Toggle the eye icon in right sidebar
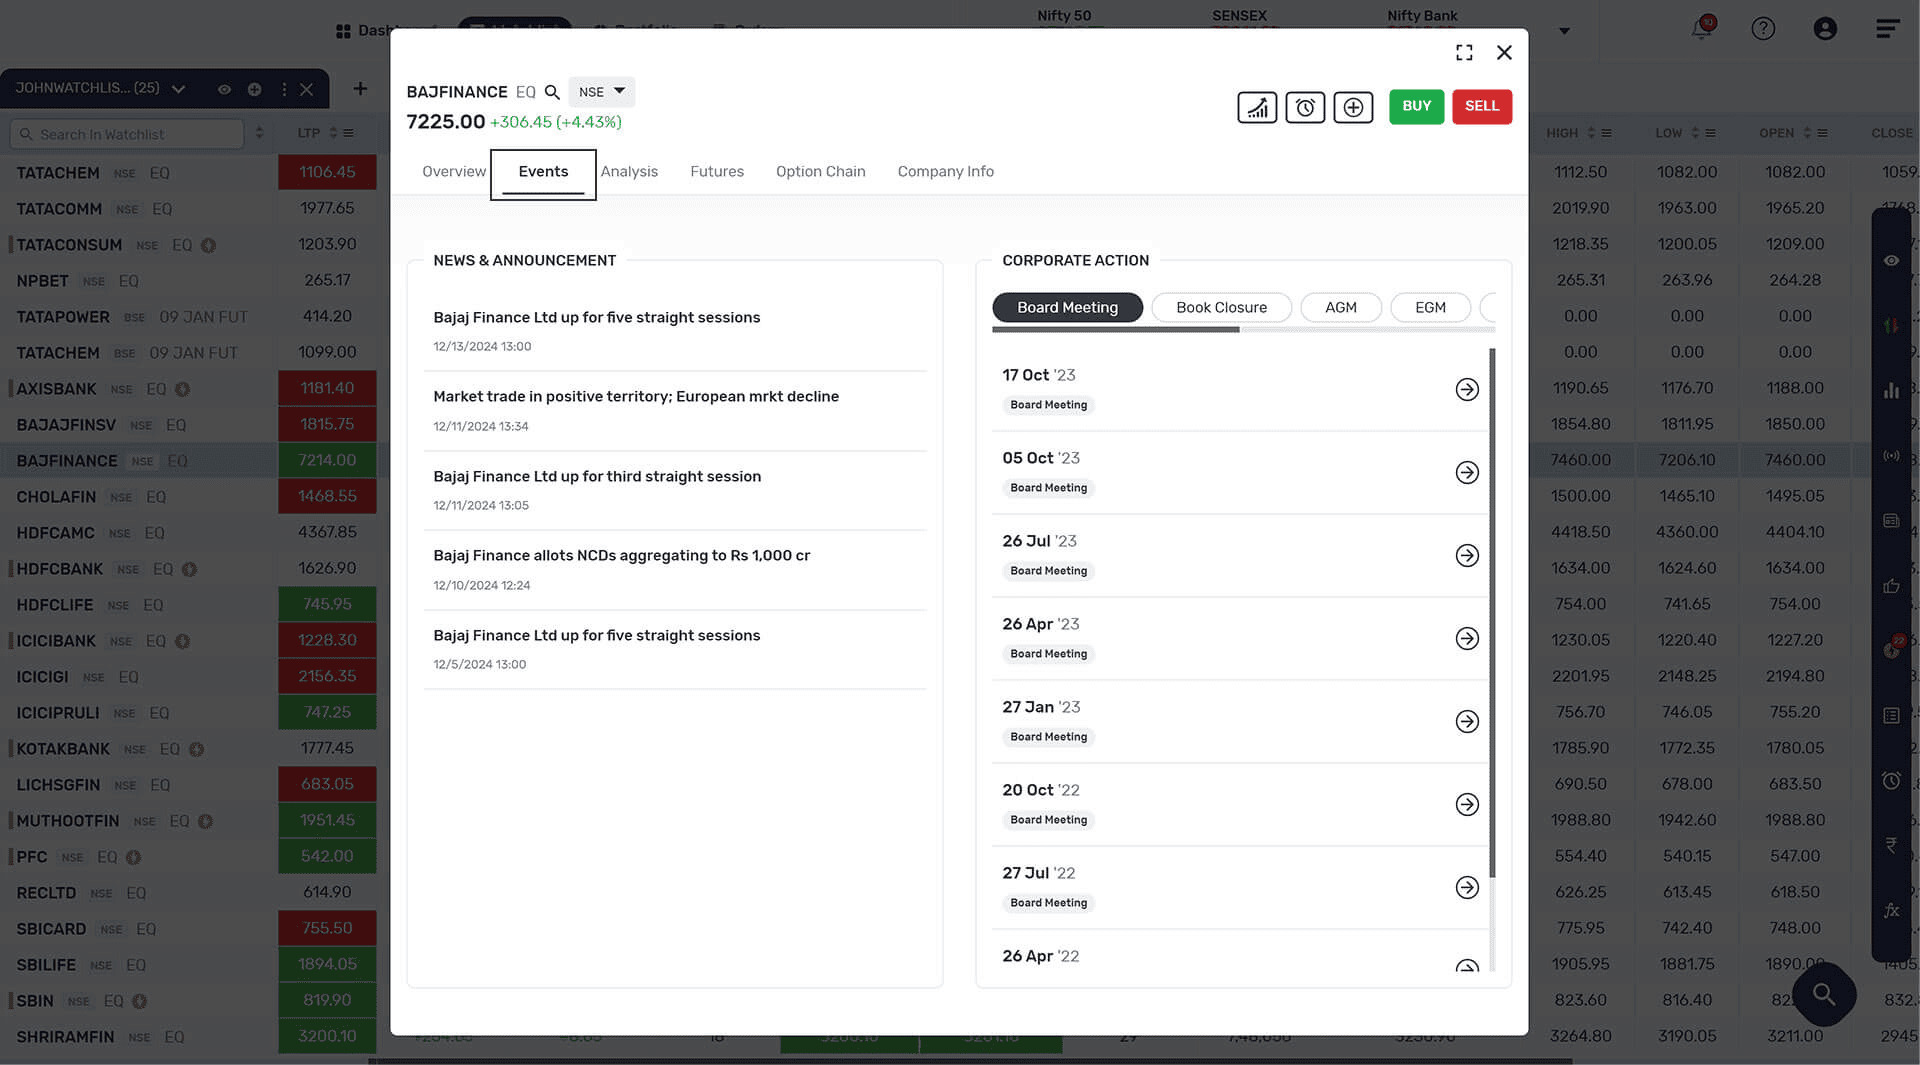Viewport: 1920px width, 1065px height. tap(1891, 260)
